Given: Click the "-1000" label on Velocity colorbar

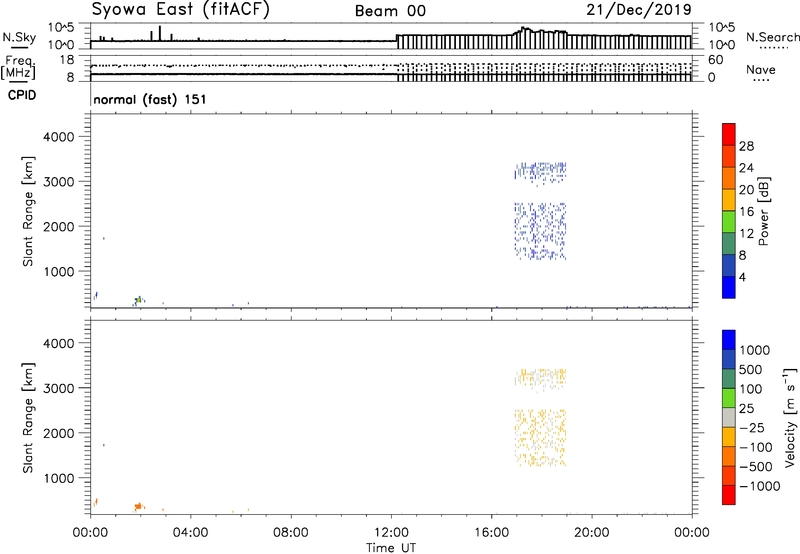Looking at the screenshot, I should point(759,486).
